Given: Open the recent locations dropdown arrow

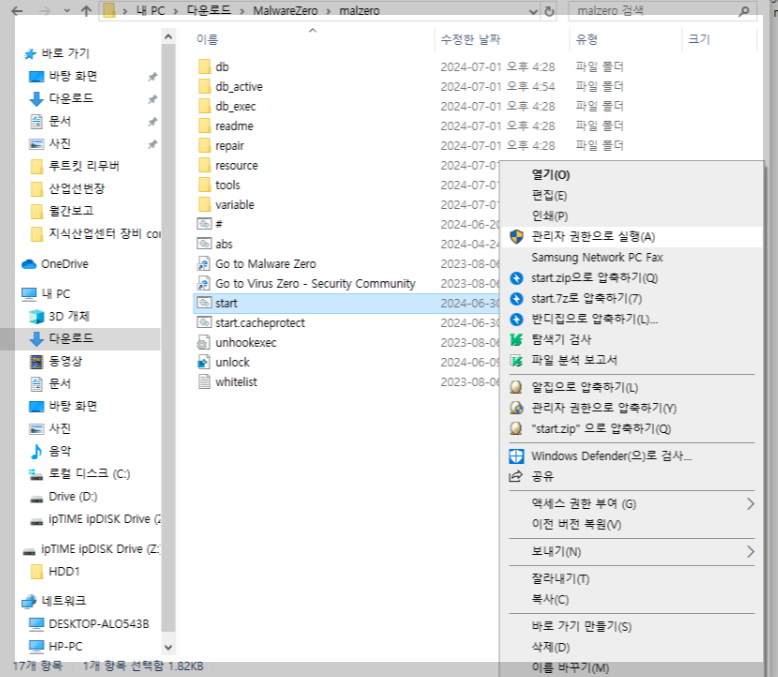Looking at the screenshot, I should [x=67, y=11].
